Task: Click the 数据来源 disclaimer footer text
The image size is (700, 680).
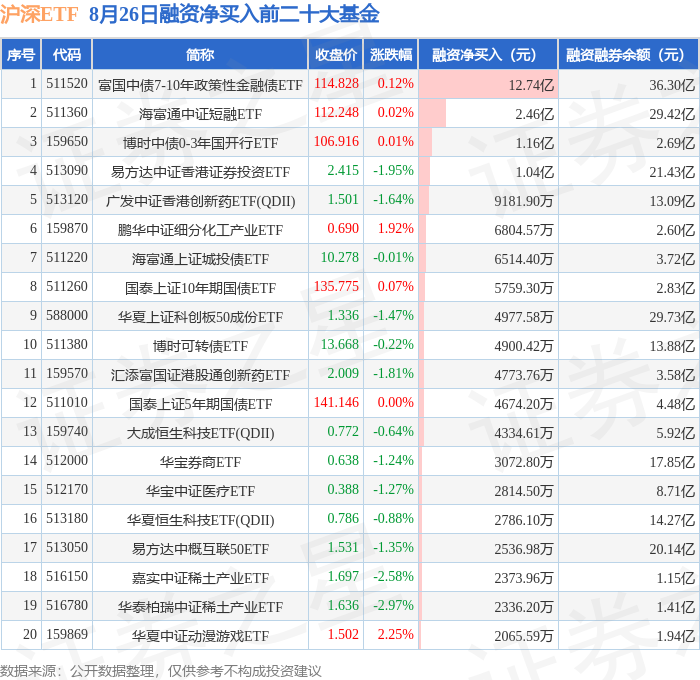Action: point(161,671)
